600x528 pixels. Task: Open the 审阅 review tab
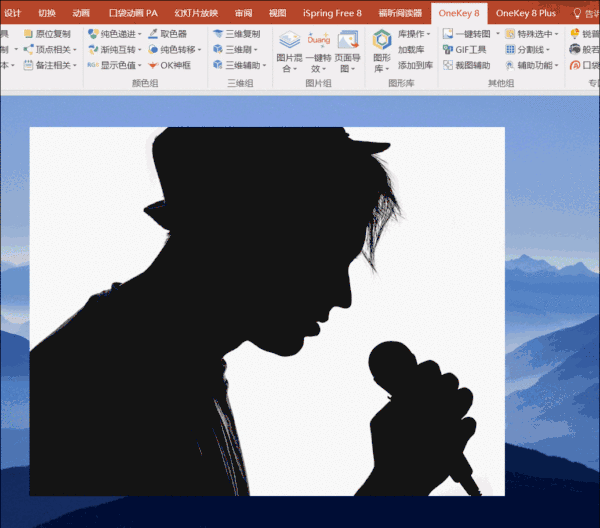click(x=244, y=13)
